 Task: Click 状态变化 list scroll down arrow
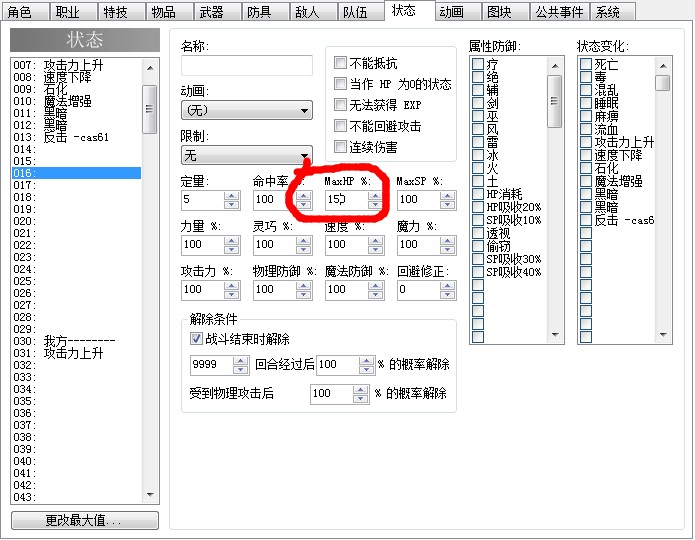click(x=663, y=335)
